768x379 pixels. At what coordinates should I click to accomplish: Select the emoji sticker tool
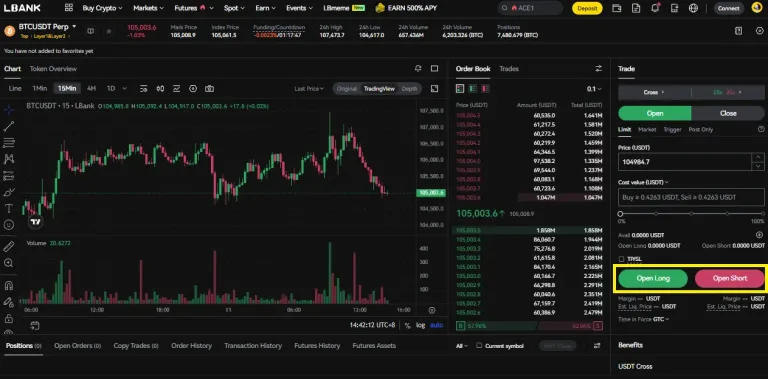pyautogui.click(x=8, y=225)
